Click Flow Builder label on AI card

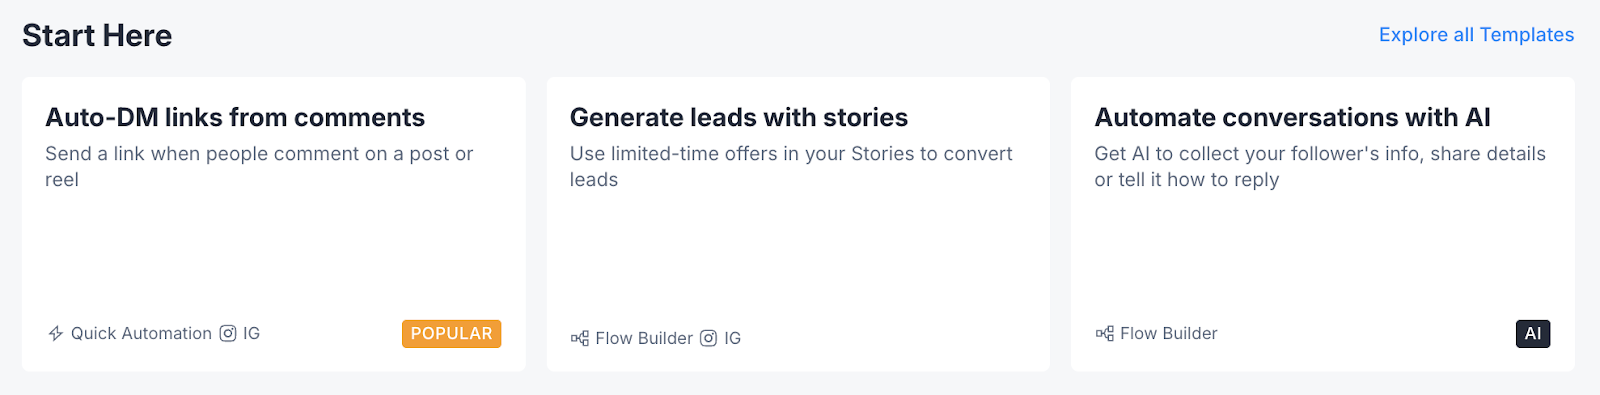1169,333
